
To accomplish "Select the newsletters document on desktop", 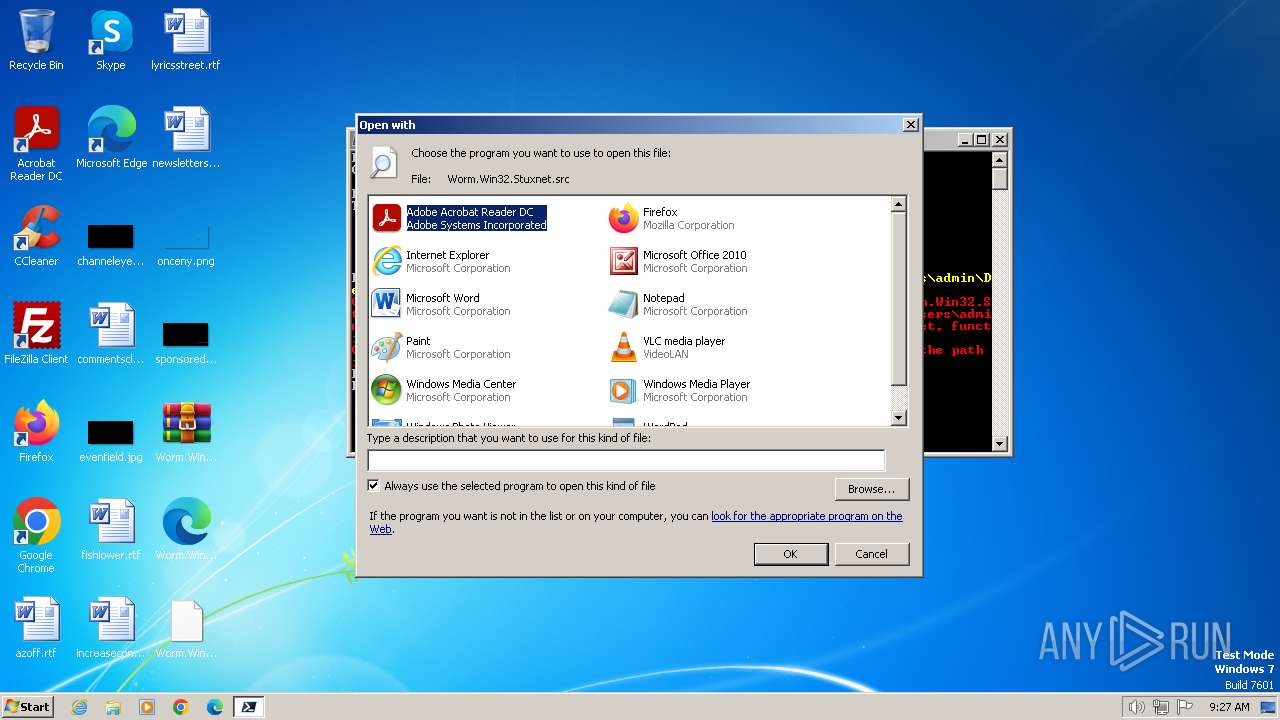I will tap(186, 138).
